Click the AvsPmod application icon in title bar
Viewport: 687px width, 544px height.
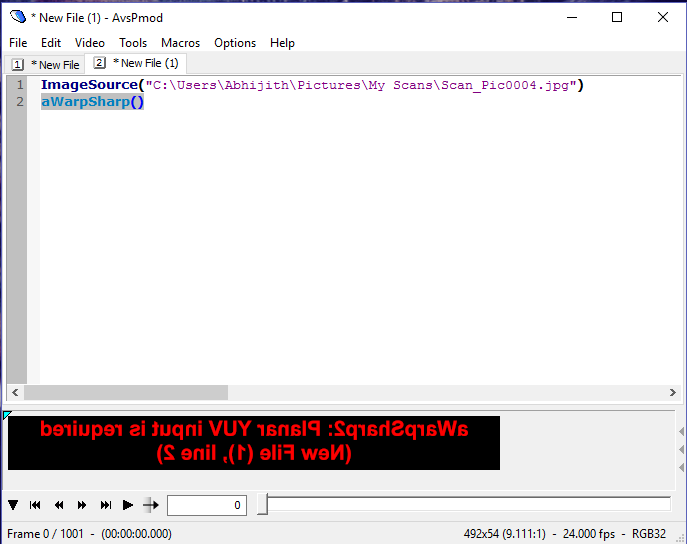tap(18, 17)
